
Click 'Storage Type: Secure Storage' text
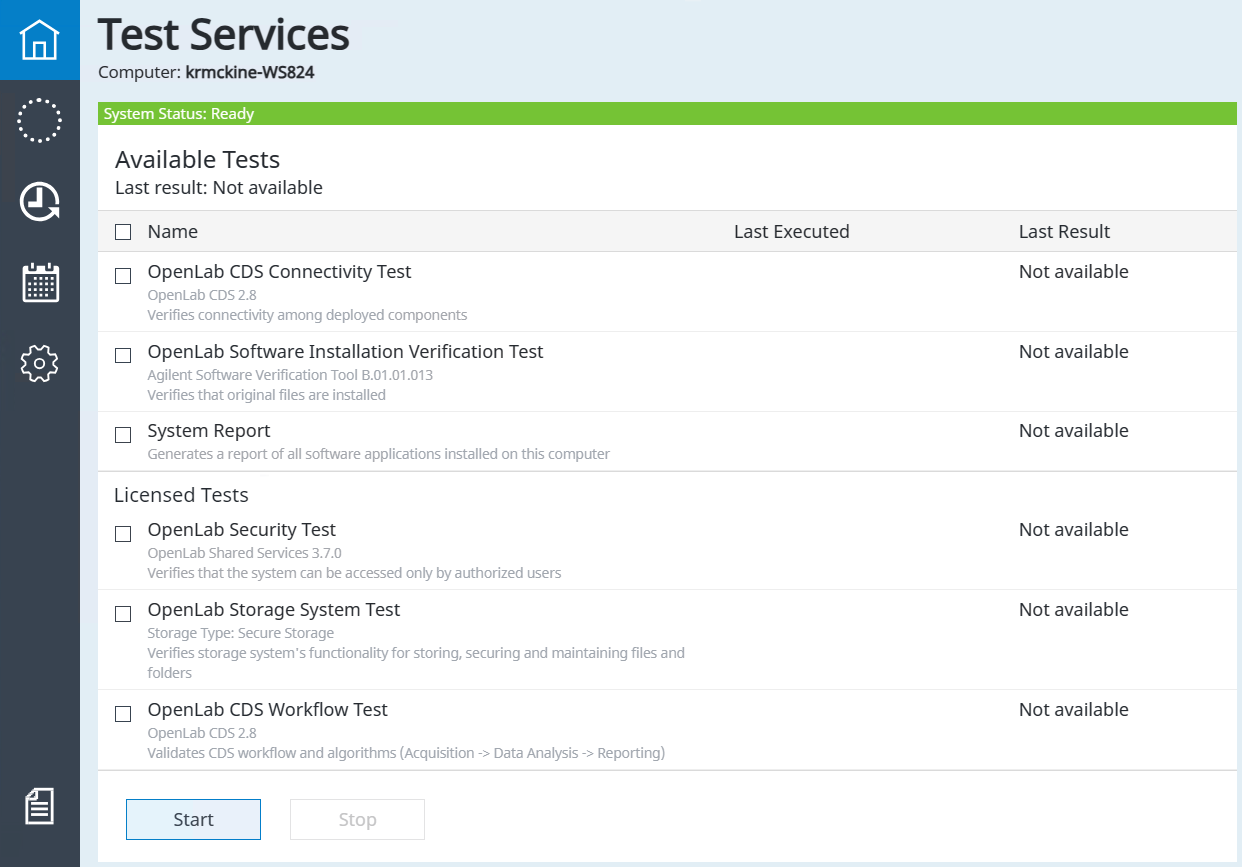241,633
